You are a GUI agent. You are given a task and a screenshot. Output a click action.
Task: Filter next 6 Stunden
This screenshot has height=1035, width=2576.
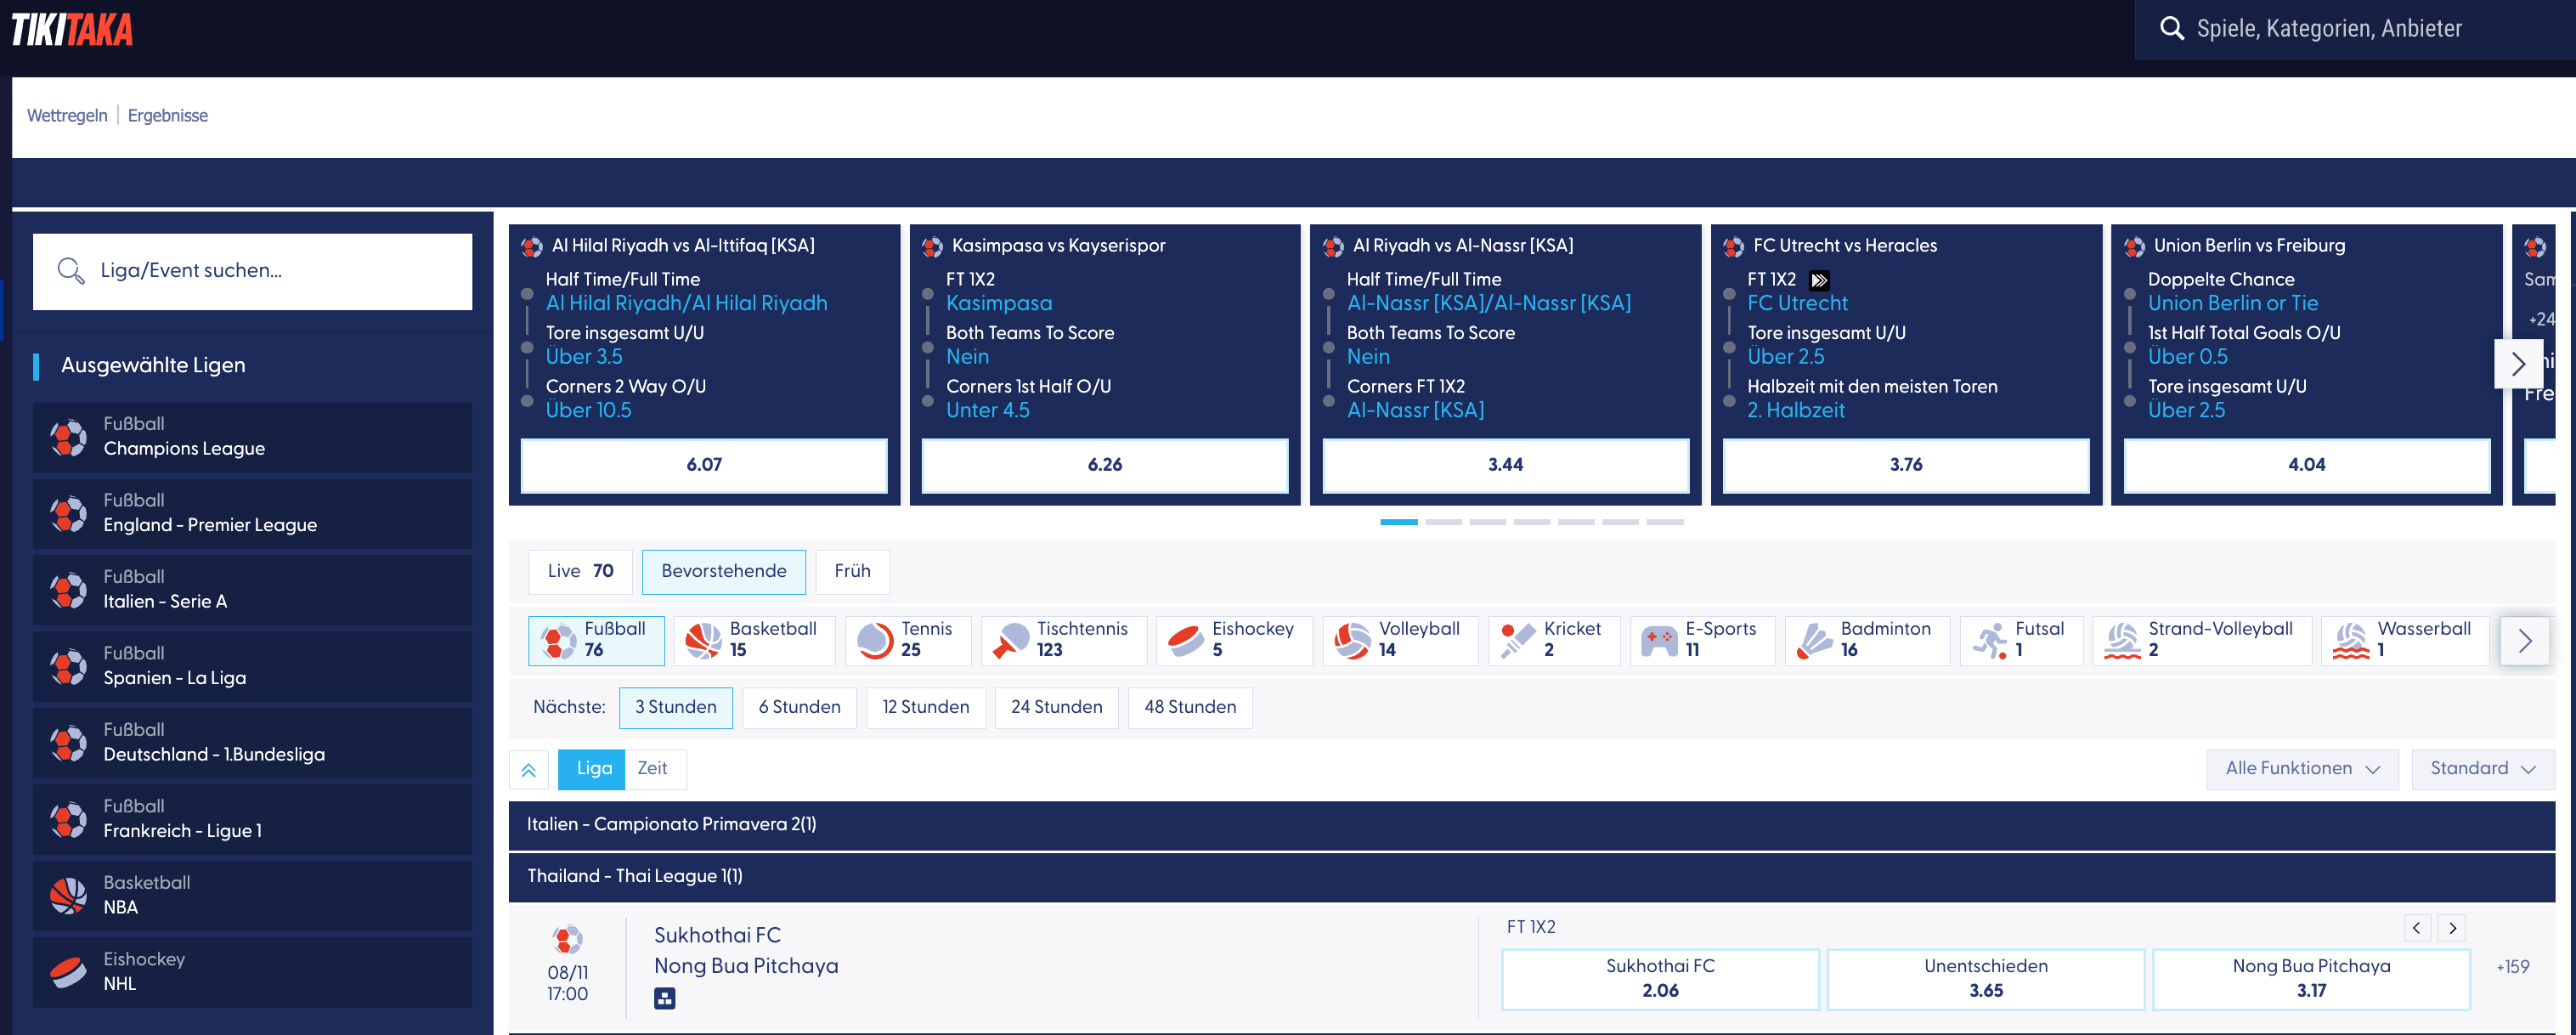[799, 707]
